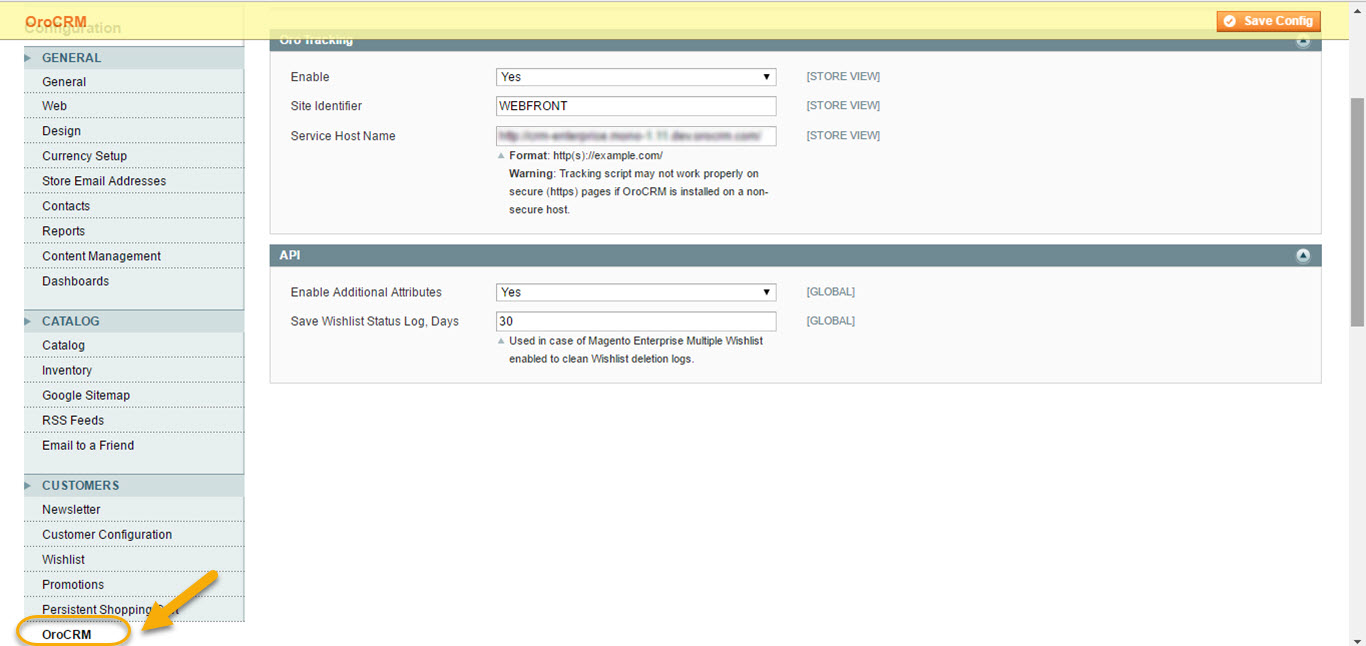Image resolution: width=1366 pixels, height=646 pixels.
Task: Open the Web configuration tab
Action: coord(134,106)
